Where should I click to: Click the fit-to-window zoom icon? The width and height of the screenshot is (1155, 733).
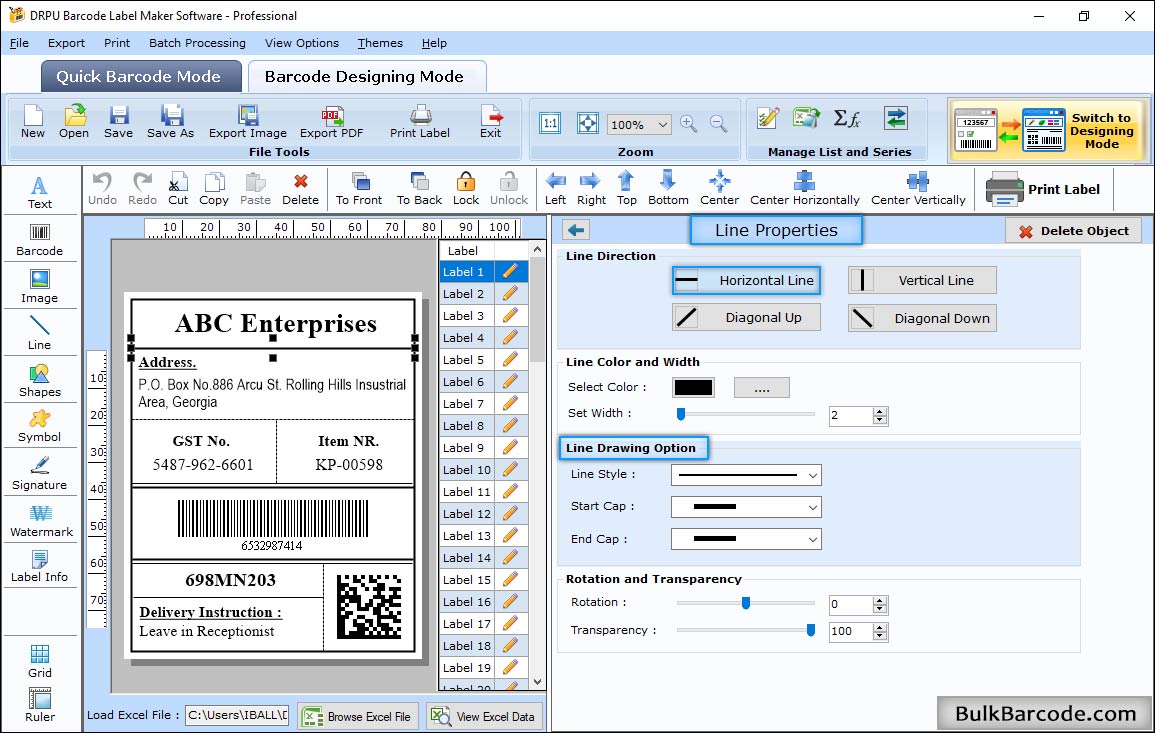tap(588, 123)
